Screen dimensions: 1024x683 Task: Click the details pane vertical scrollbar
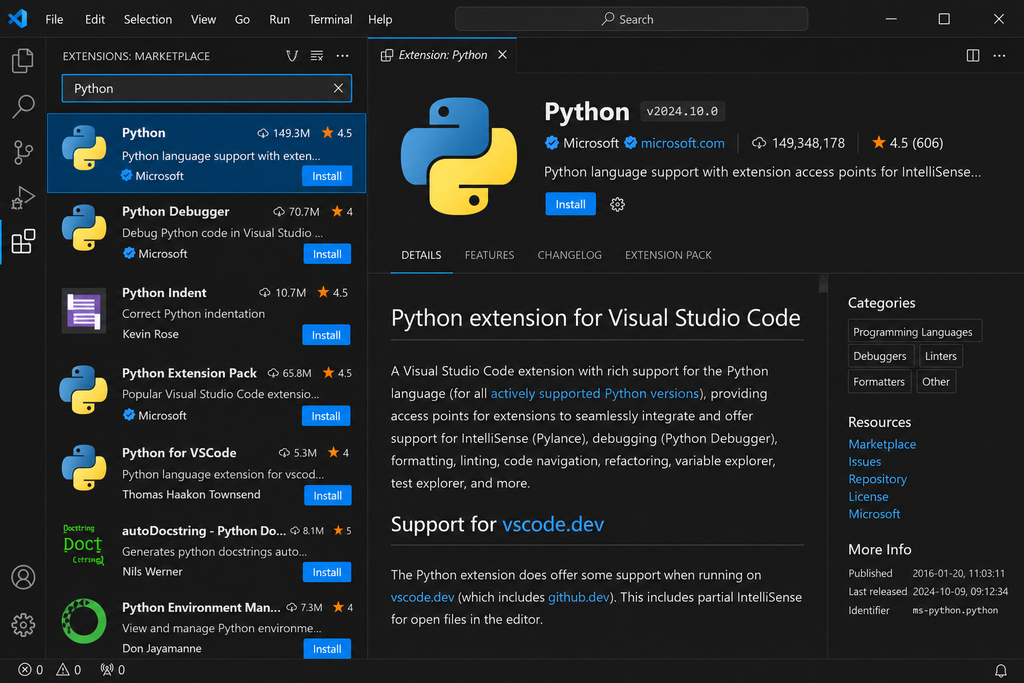(x=823, y=284)
